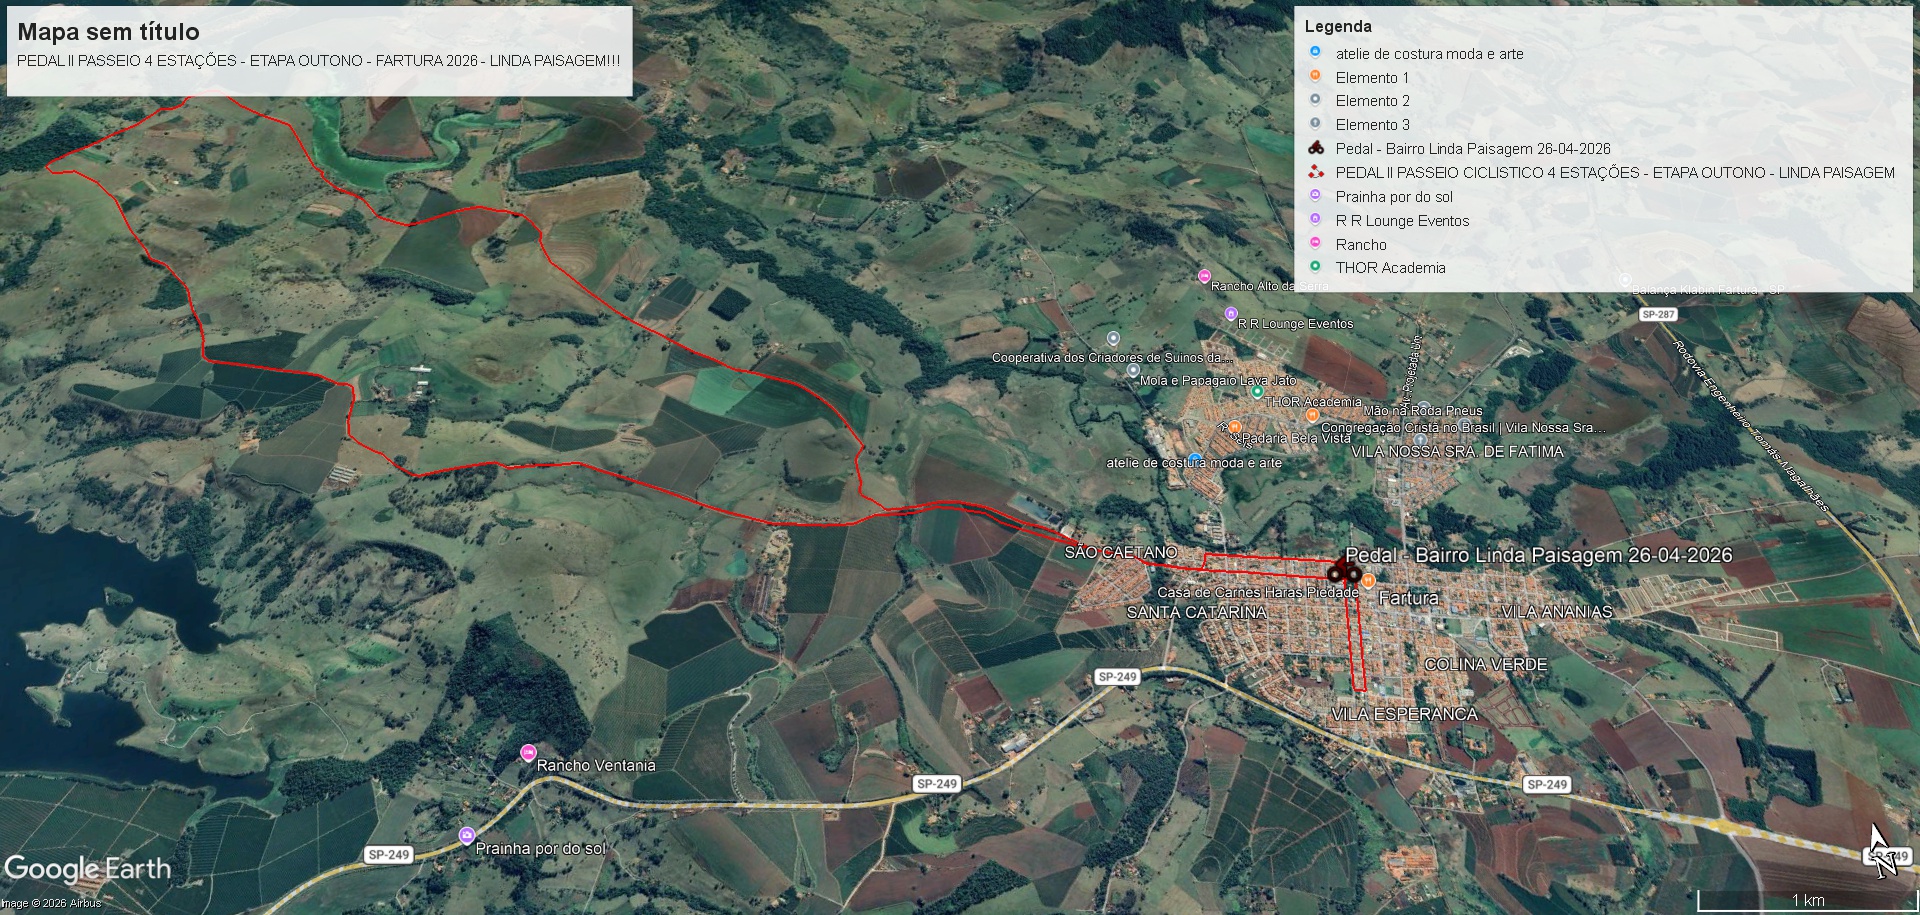Click the purple R R Lounge Eventos pin
Image resolution: width=1920 pixels, height=915 pixels.
(1231, 314)
